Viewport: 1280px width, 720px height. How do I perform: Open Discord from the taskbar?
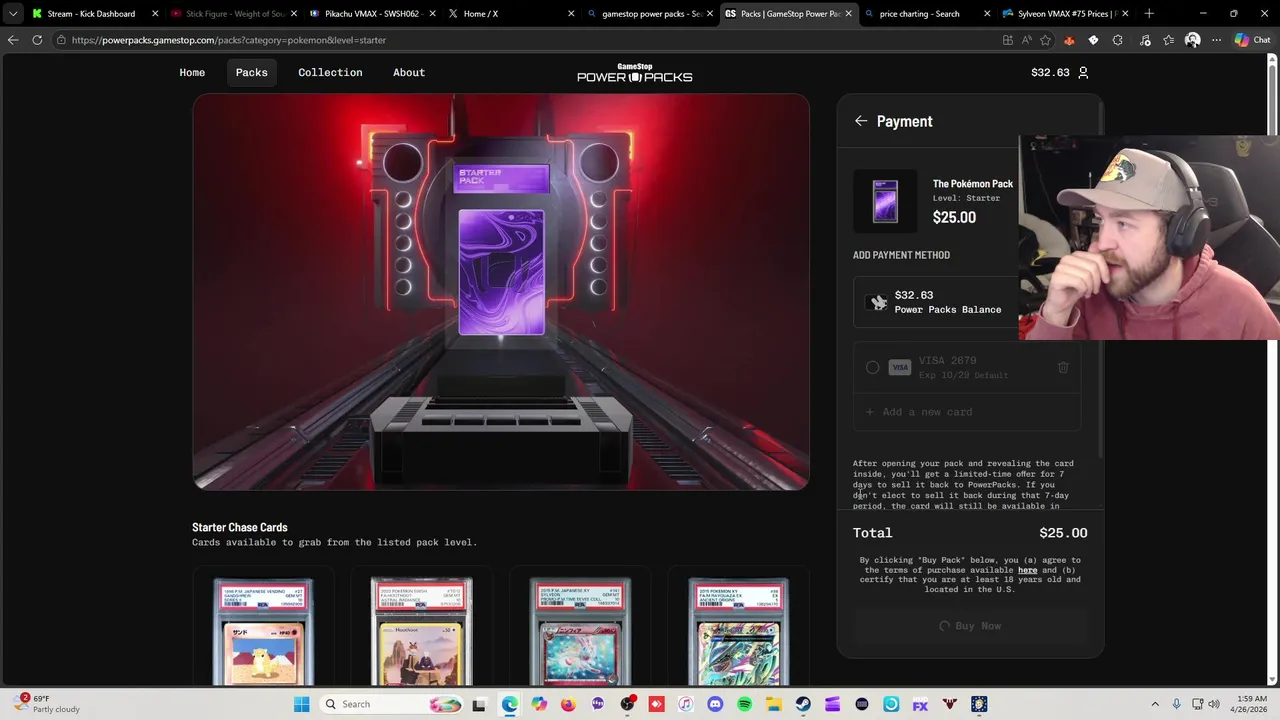[715, 704]
